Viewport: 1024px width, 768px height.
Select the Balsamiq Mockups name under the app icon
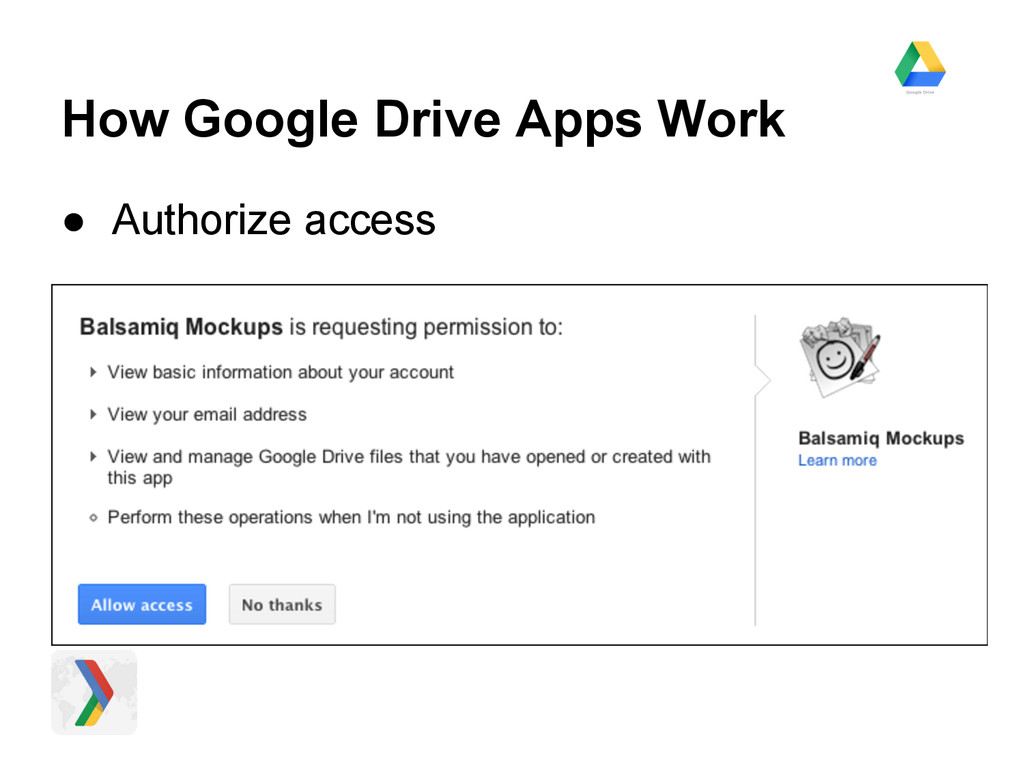[x=881, y=438]
